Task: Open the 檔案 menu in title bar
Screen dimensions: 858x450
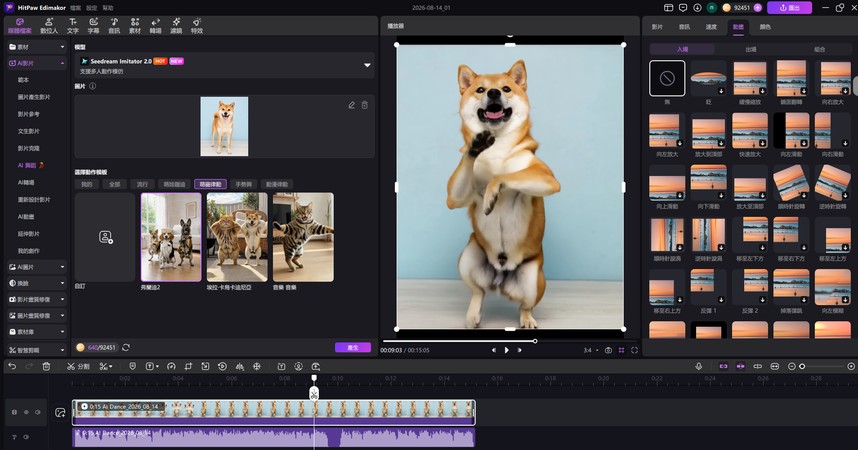Action: click(x=76, y=8)
